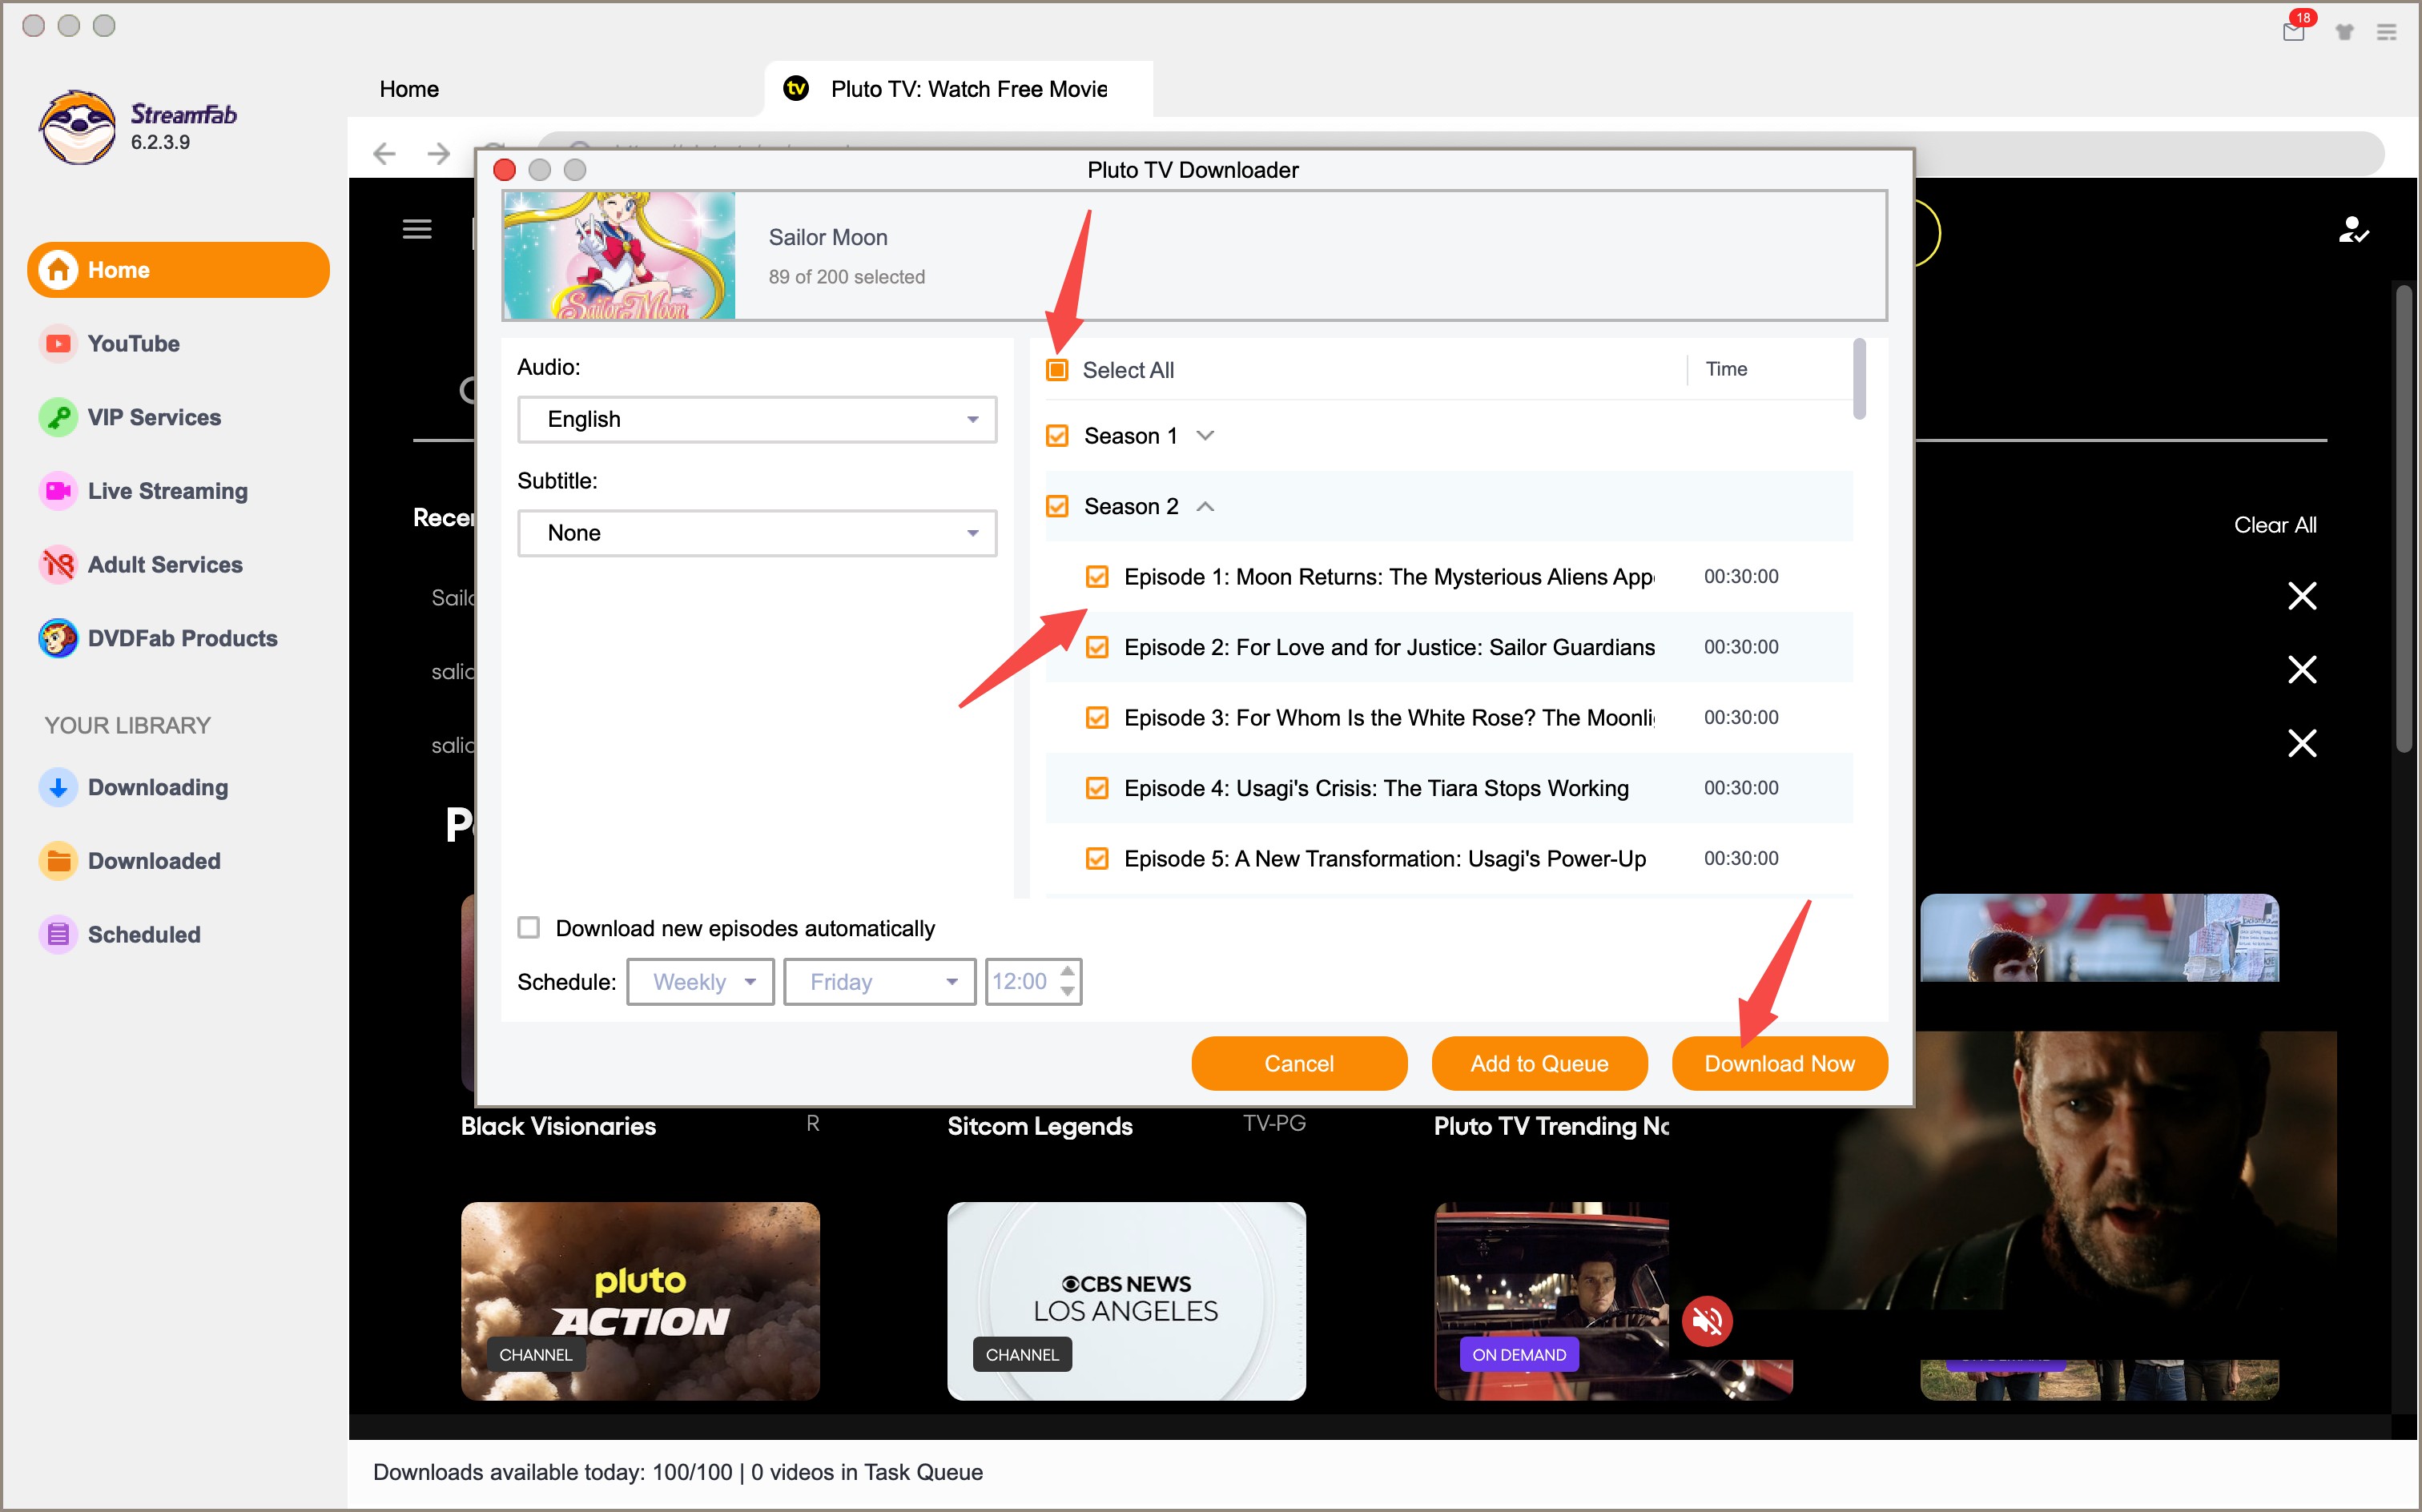The height and width of the screenshot is (1512, 2422).
Task: Toggle the Select All checkbox
Action: (x=1057, y=370)
